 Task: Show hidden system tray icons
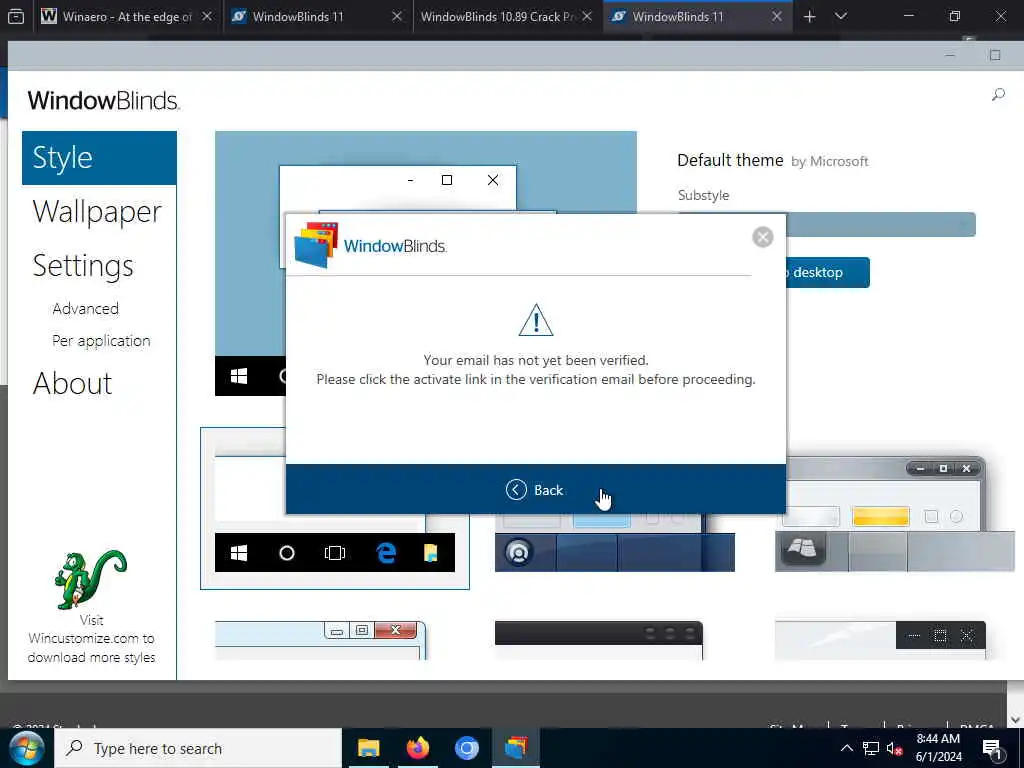[x=846, y=748]
